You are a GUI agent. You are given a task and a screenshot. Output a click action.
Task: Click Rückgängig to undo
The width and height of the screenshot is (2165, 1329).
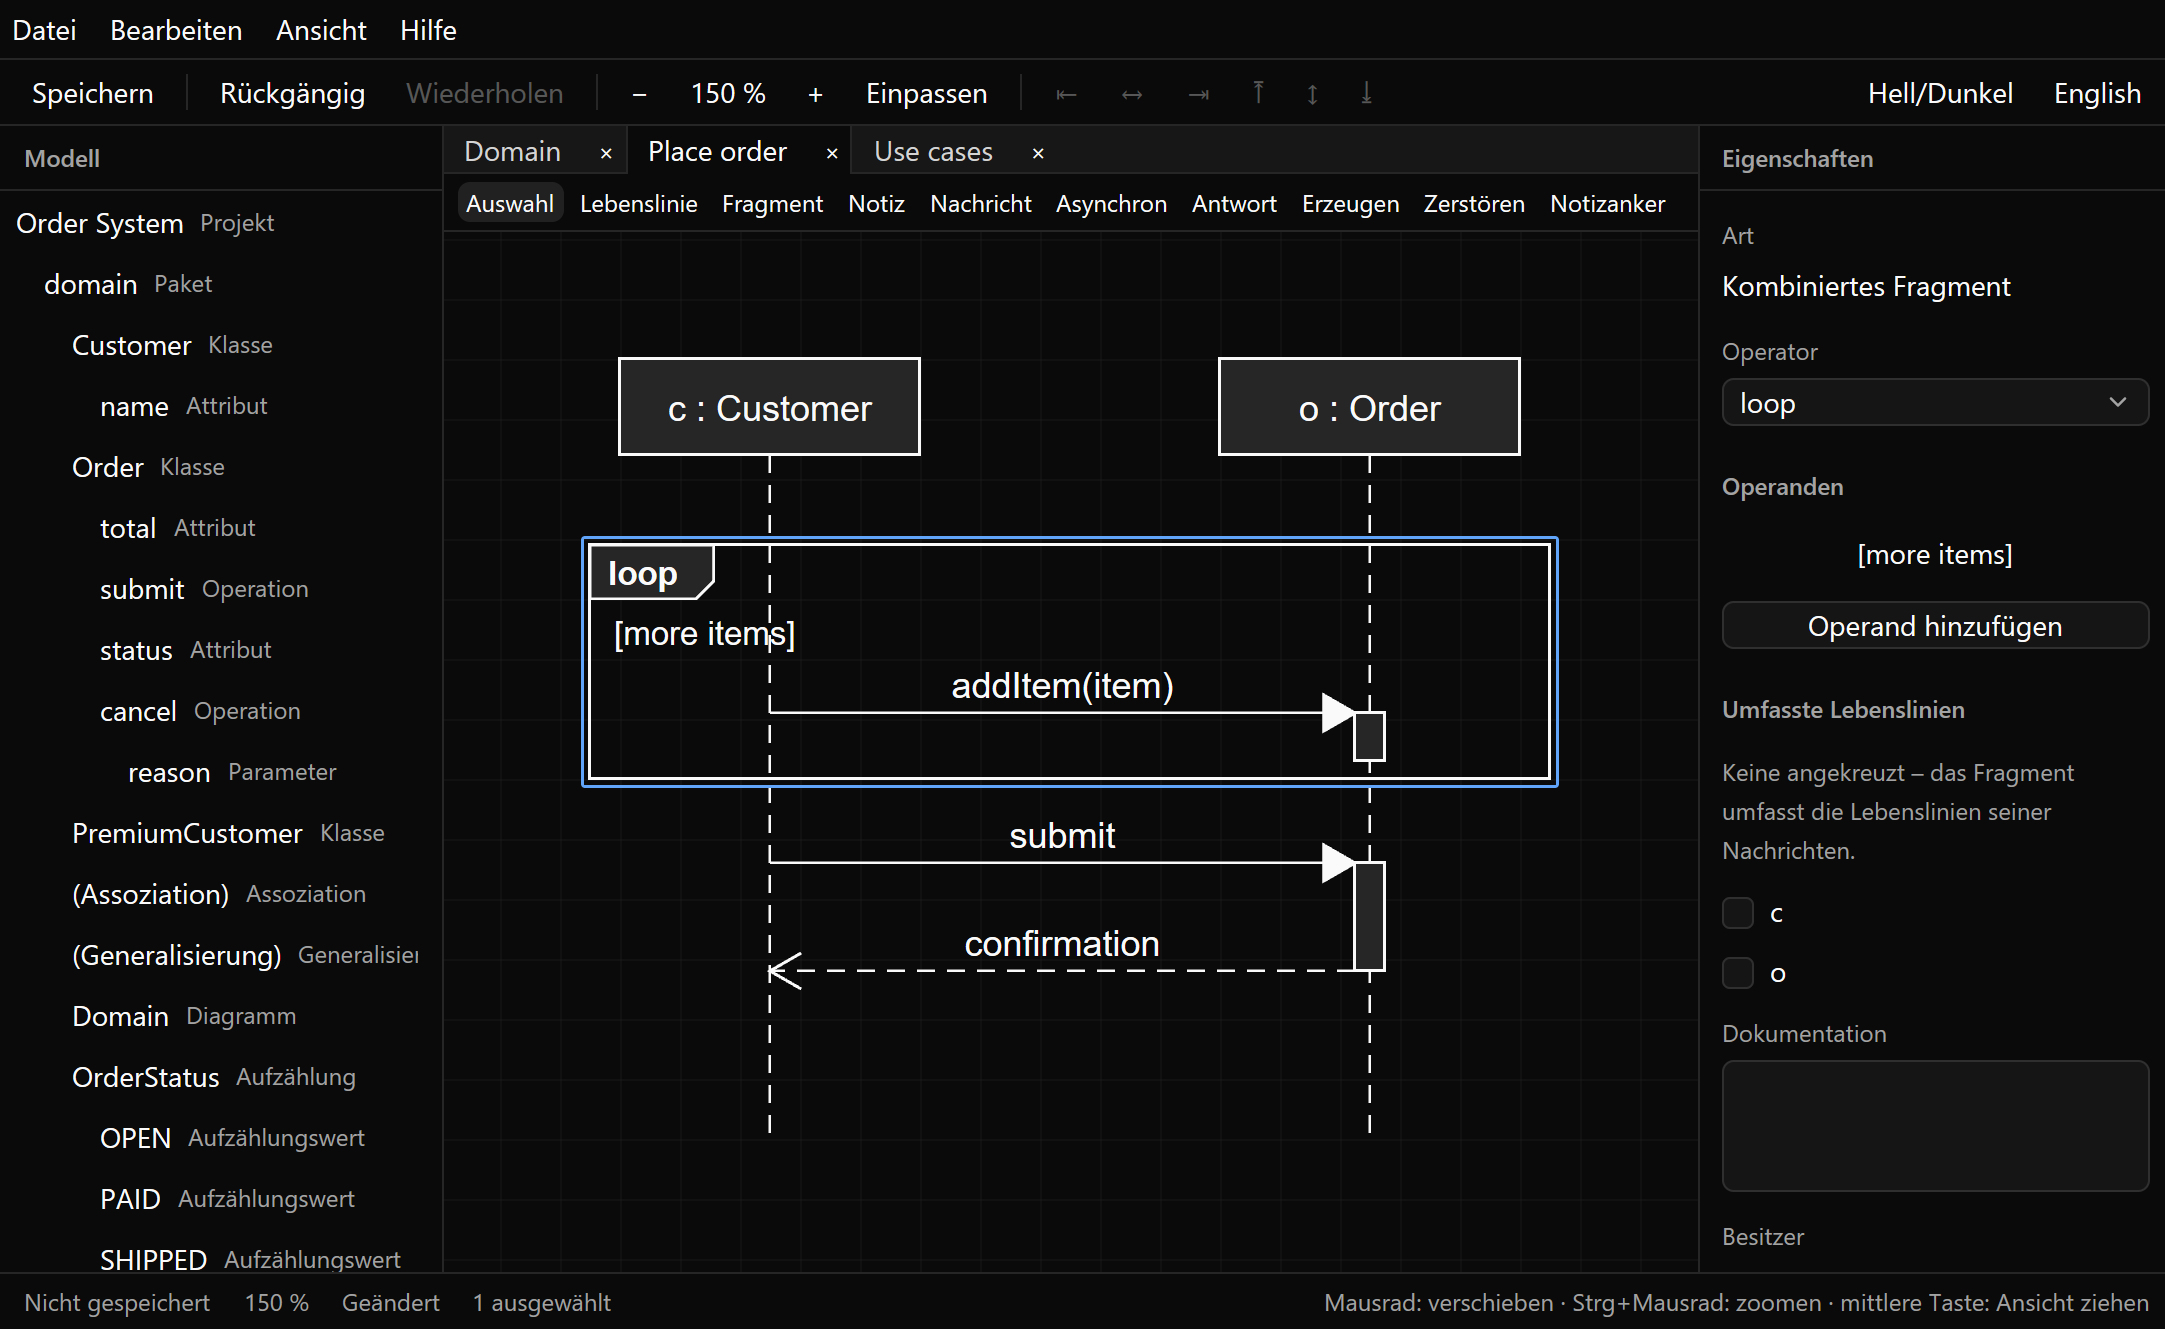click(292, 94)
